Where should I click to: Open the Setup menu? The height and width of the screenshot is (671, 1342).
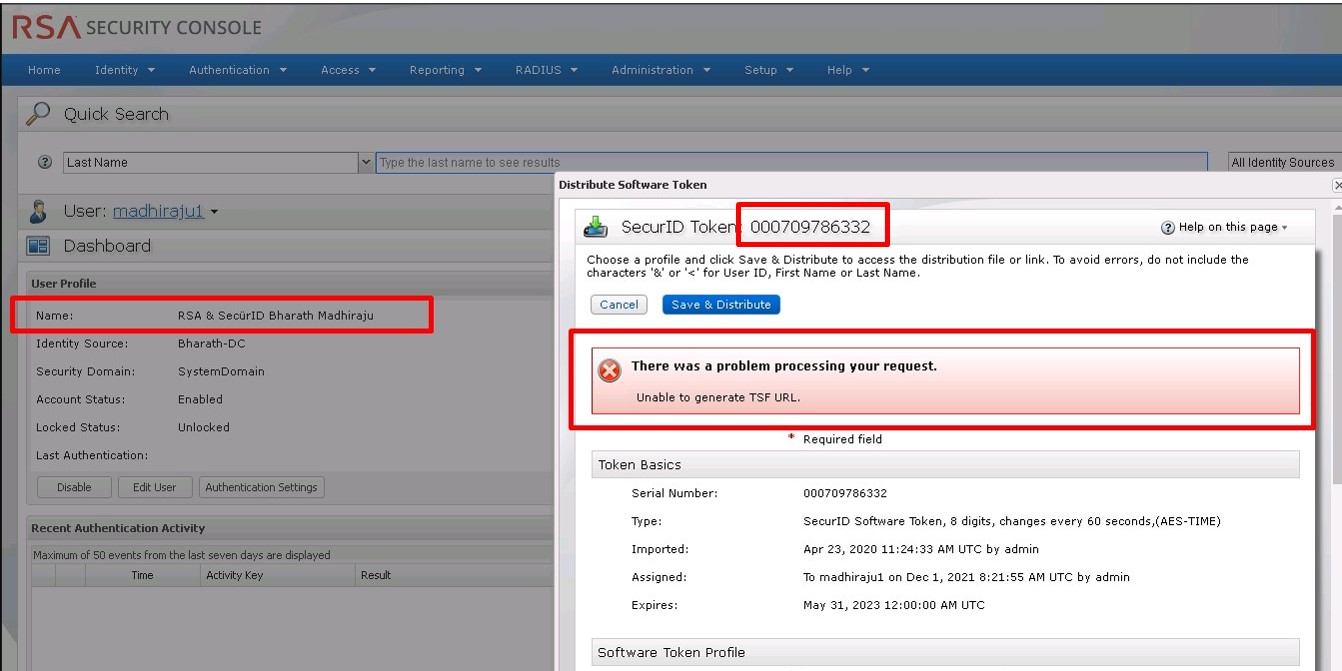[769, 70]
